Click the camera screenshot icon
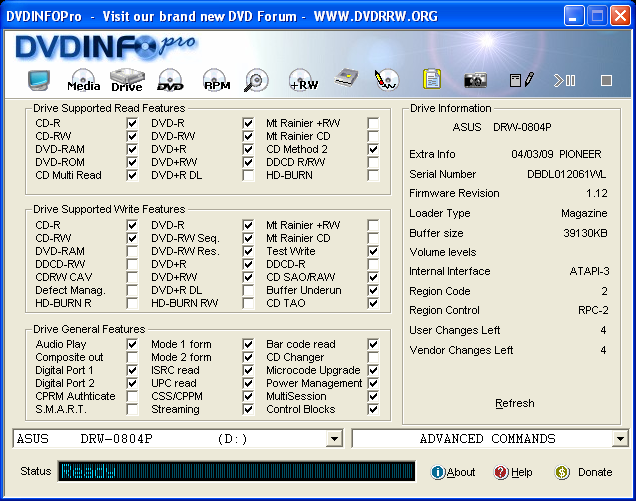Screen dimensions: 636x501 click(475, 80)
